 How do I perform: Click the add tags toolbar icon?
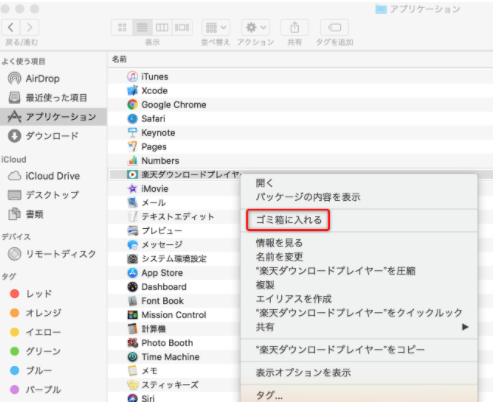334,27
